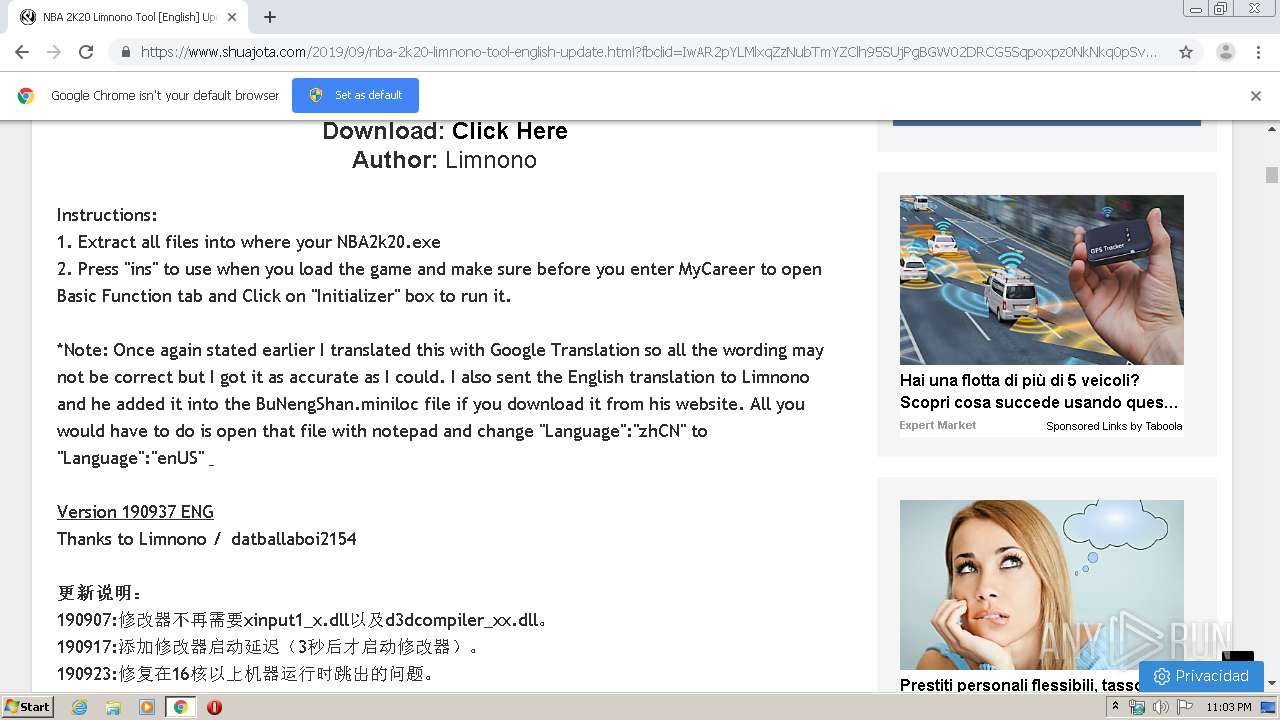Dismiss the default browser notification bar
Viewport: 1280px width, 720px height.
pyautogui.click(x=1256, y=96)
